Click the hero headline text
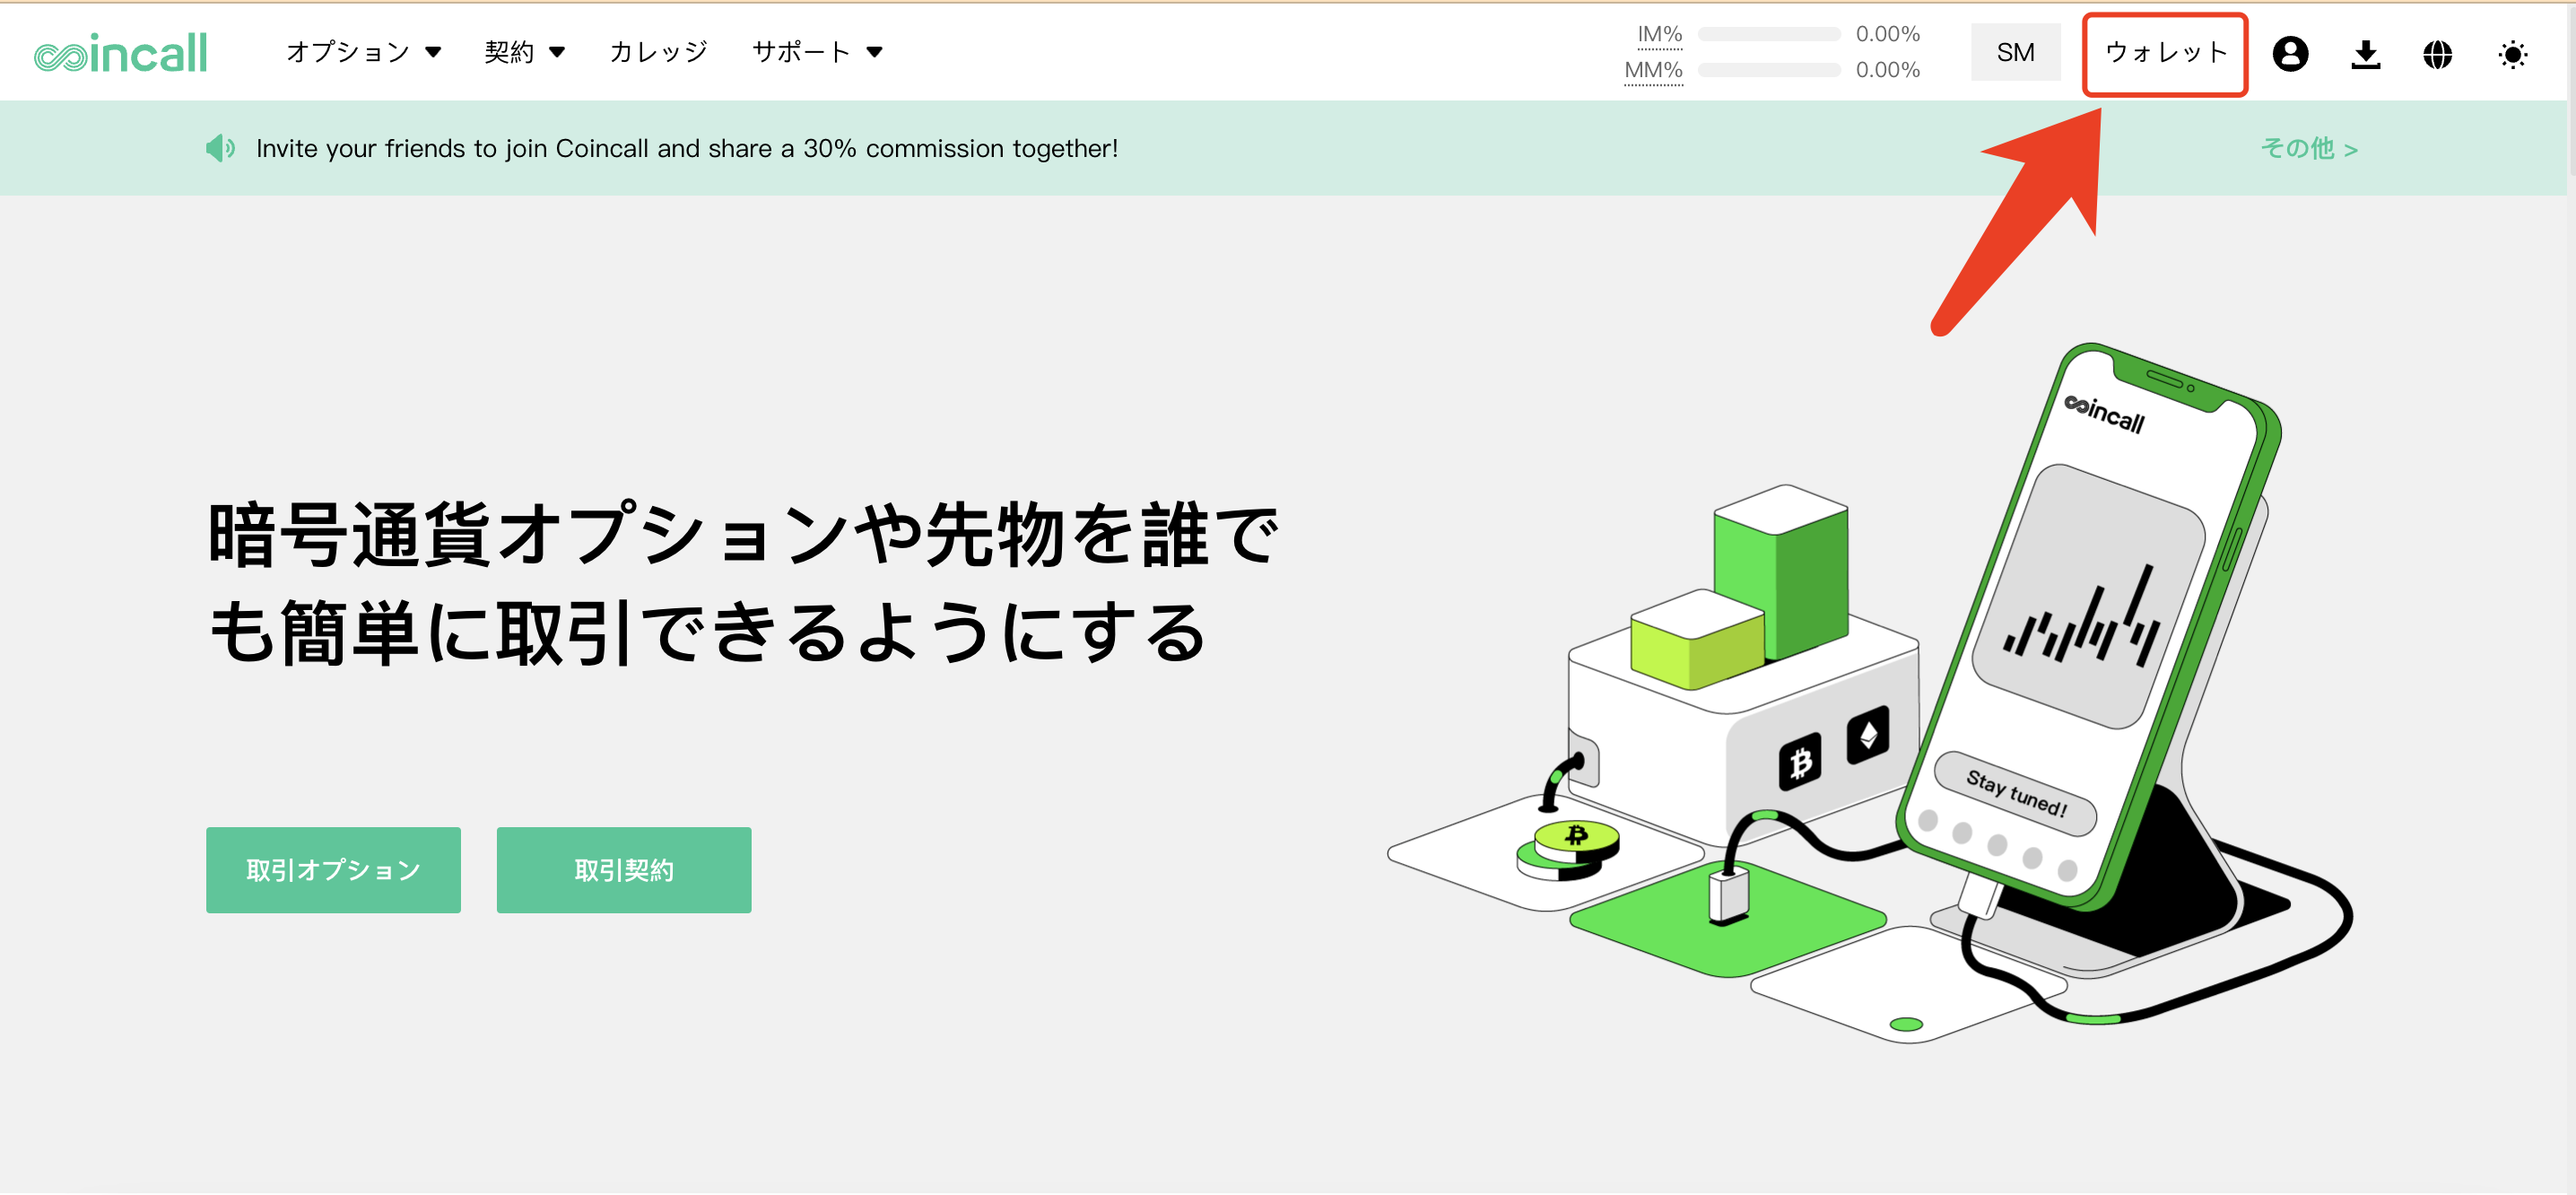 pos(742,584)
